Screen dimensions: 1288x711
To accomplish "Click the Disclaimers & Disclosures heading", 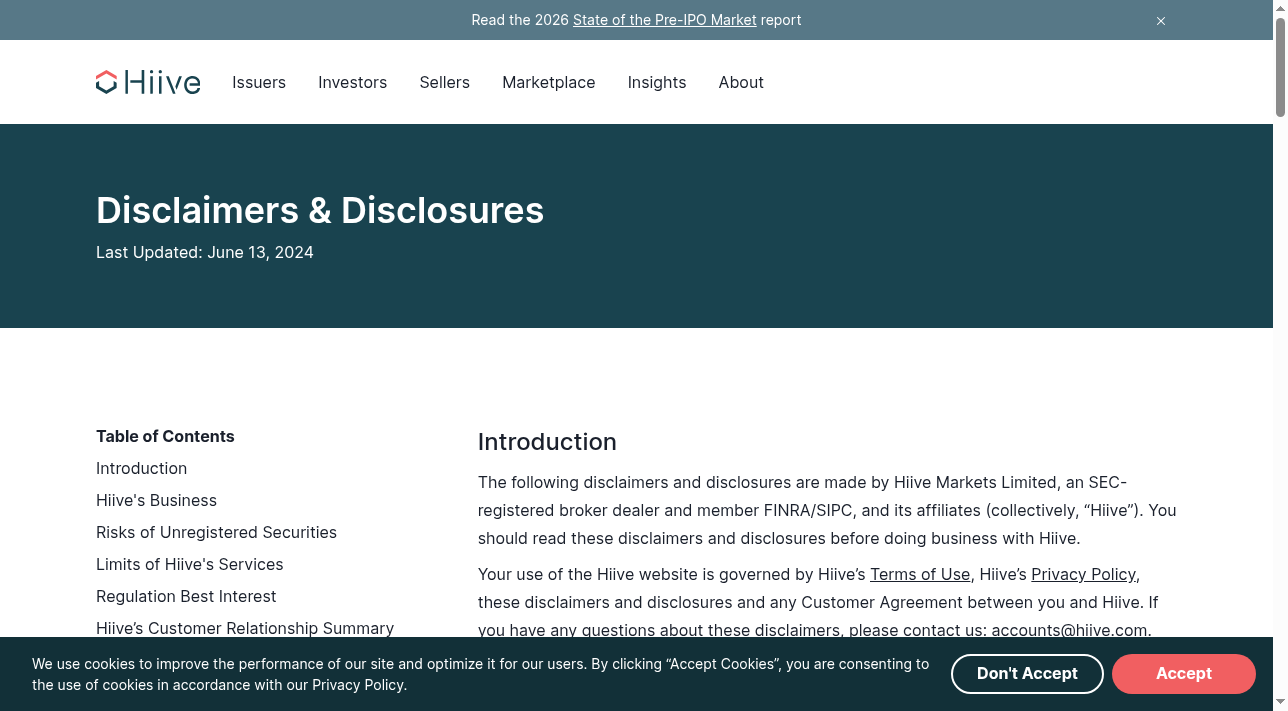I will click(320, 210).
